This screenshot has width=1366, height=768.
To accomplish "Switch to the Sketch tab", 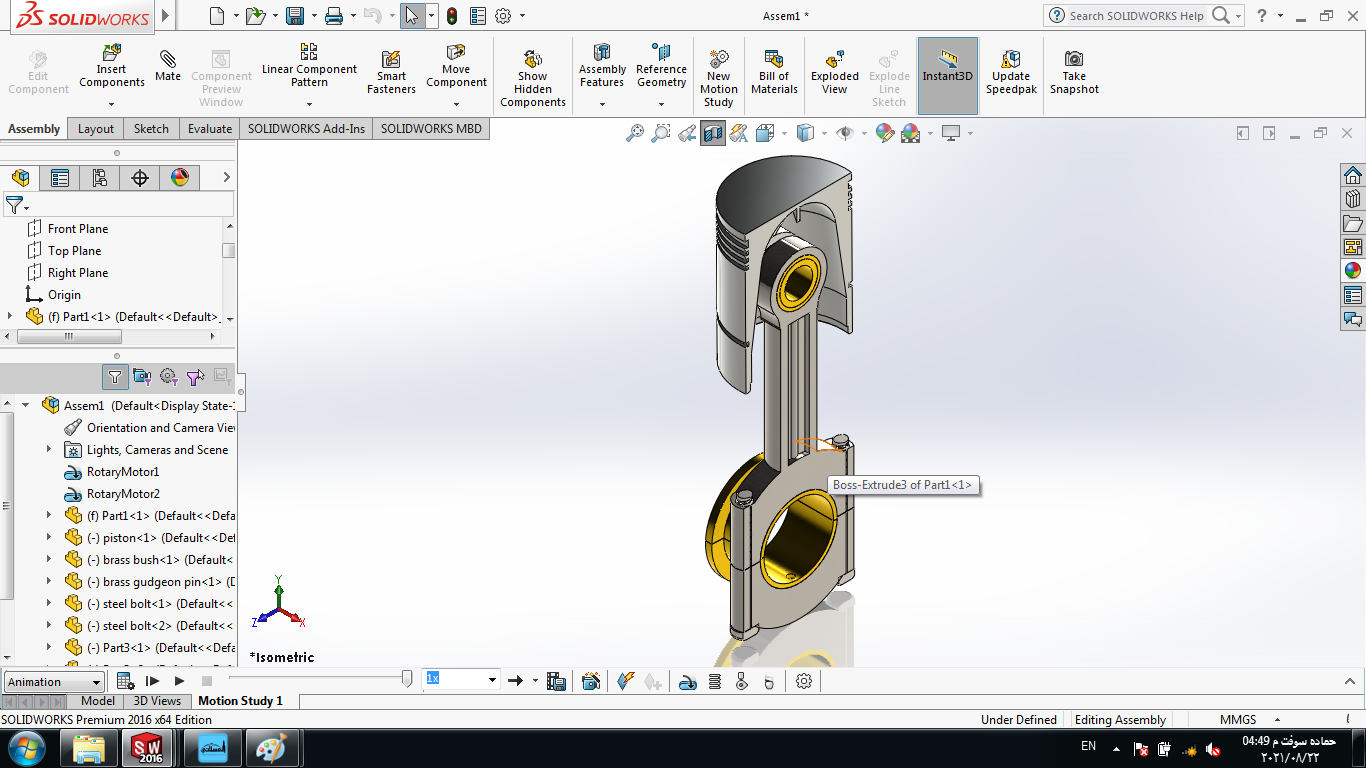I will pos(151,129).
